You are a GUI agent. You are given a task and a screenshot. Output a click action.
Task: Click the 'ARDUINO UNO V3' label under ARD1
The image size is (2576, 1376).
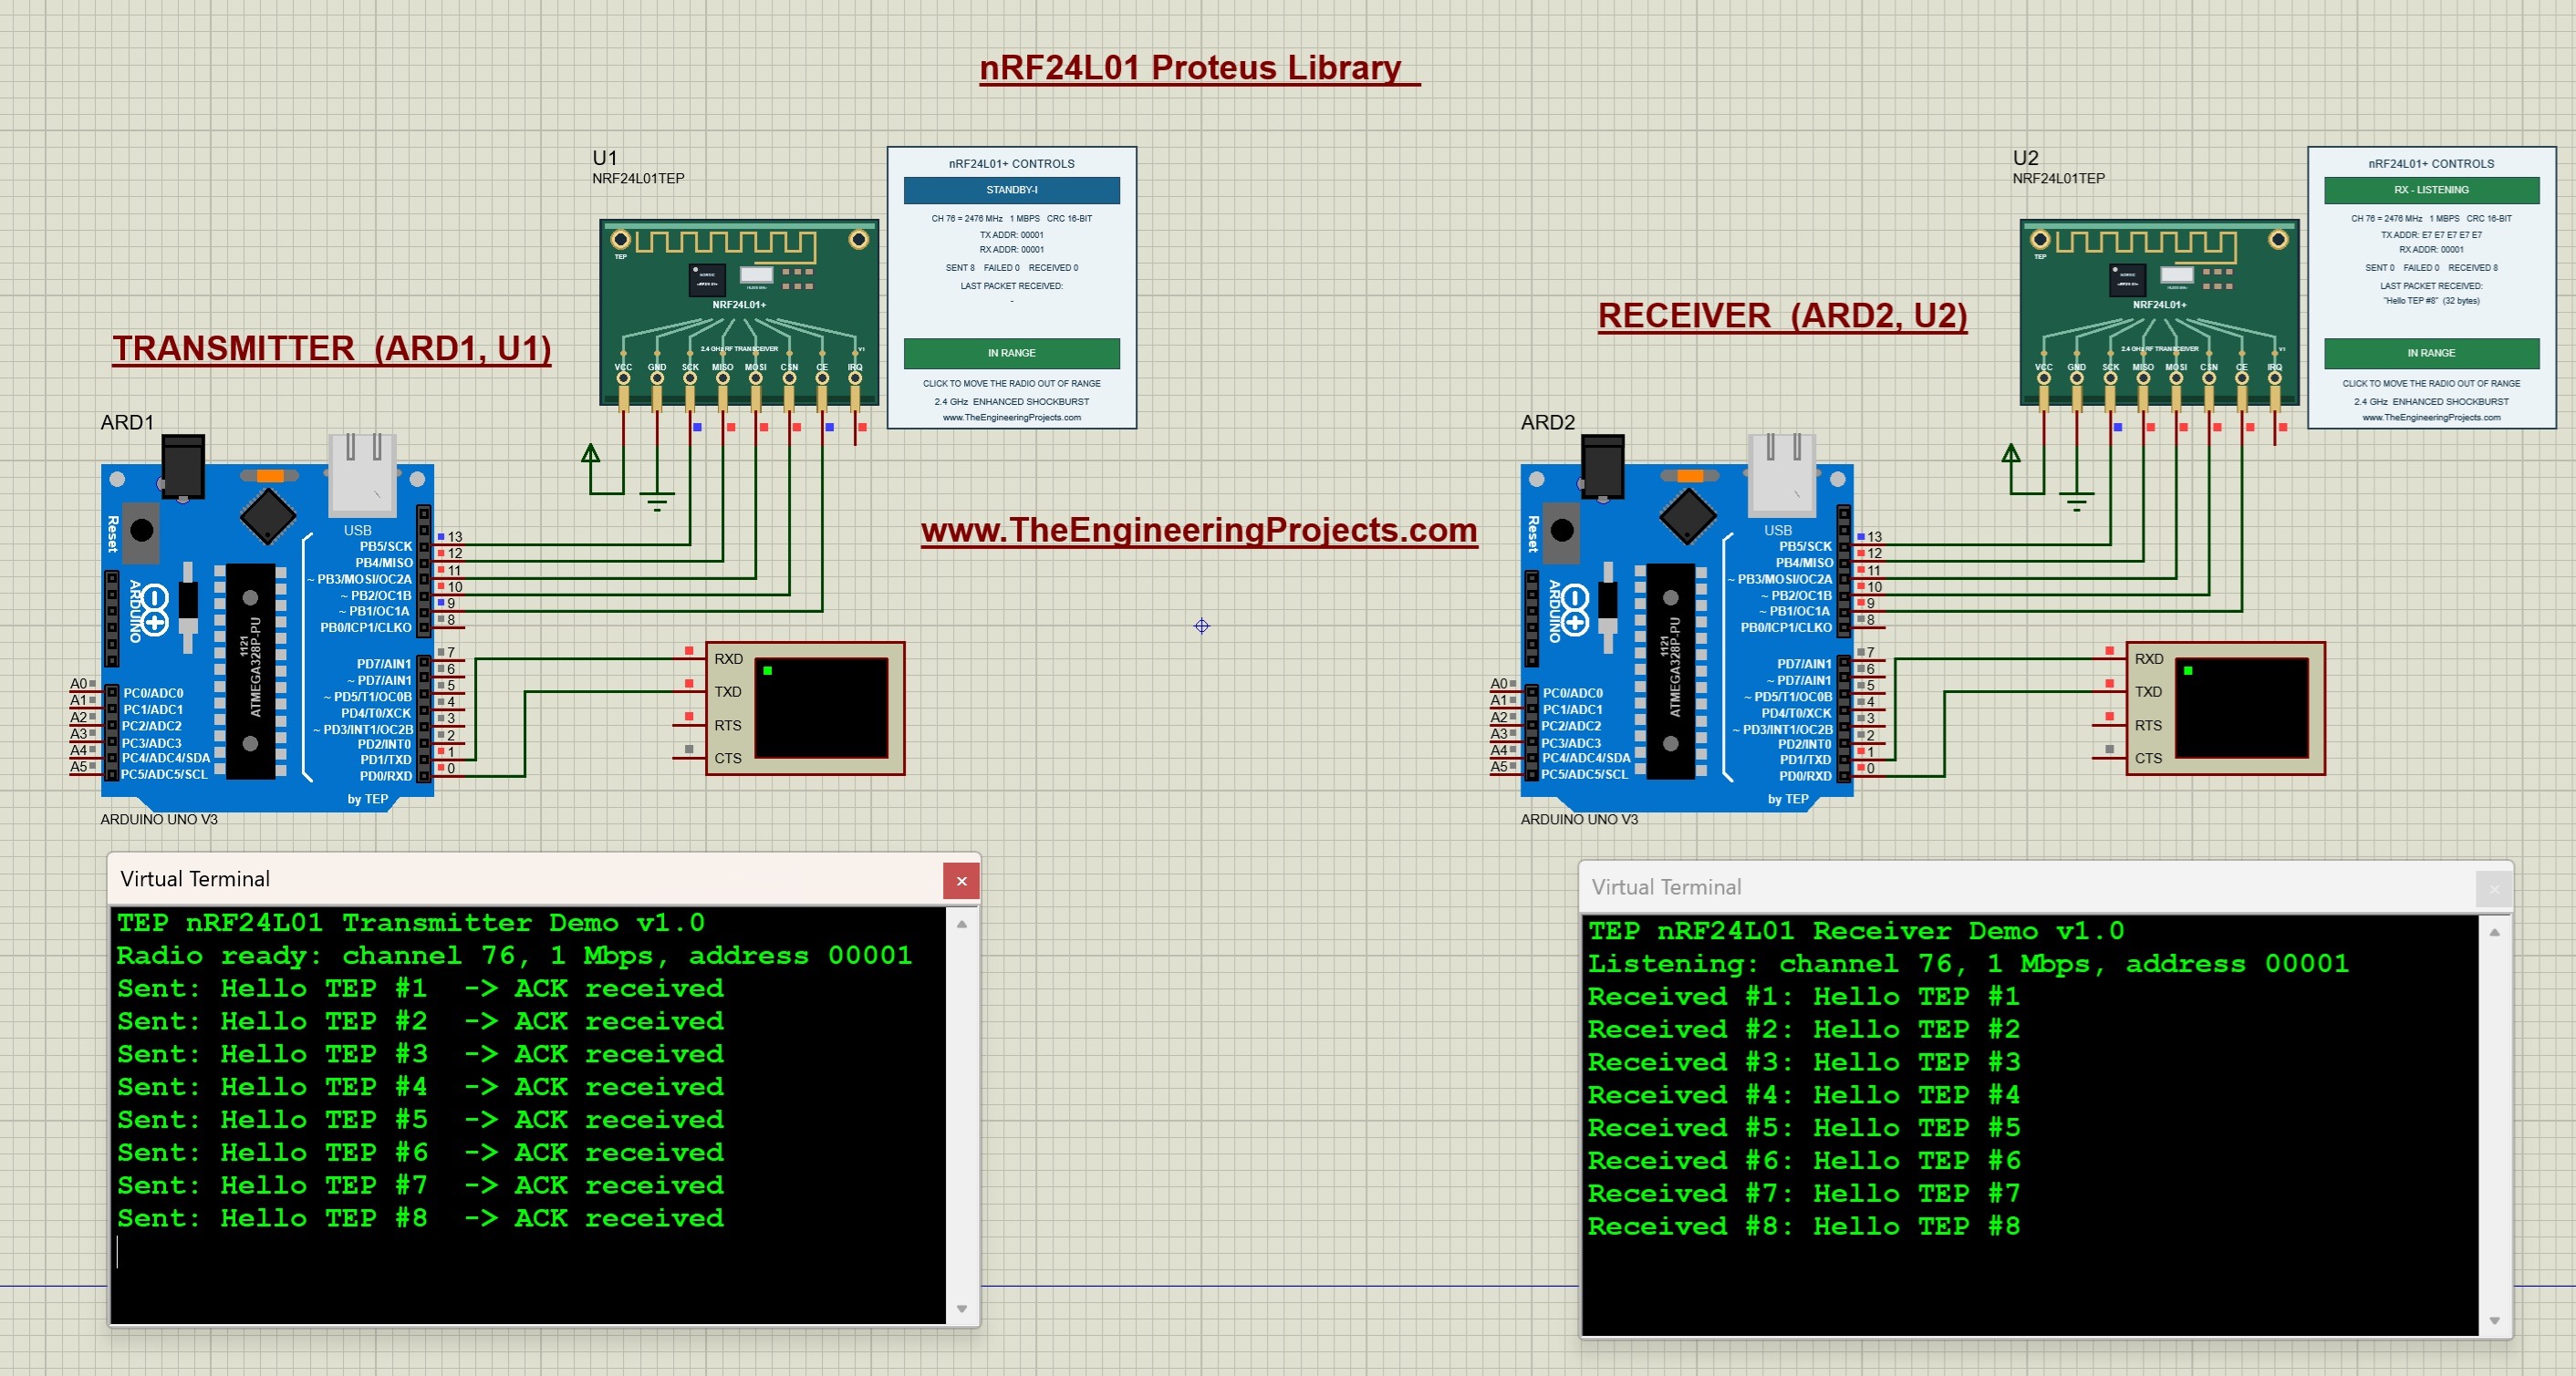(159, 819)
